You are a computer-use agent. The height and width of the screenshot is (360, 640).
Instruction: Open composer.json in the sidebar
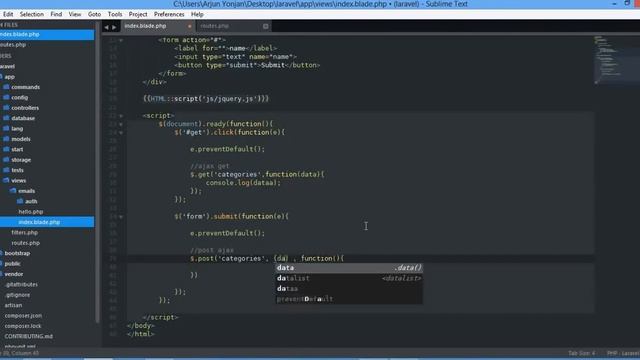pyautogui.click(x=23, y=316)
